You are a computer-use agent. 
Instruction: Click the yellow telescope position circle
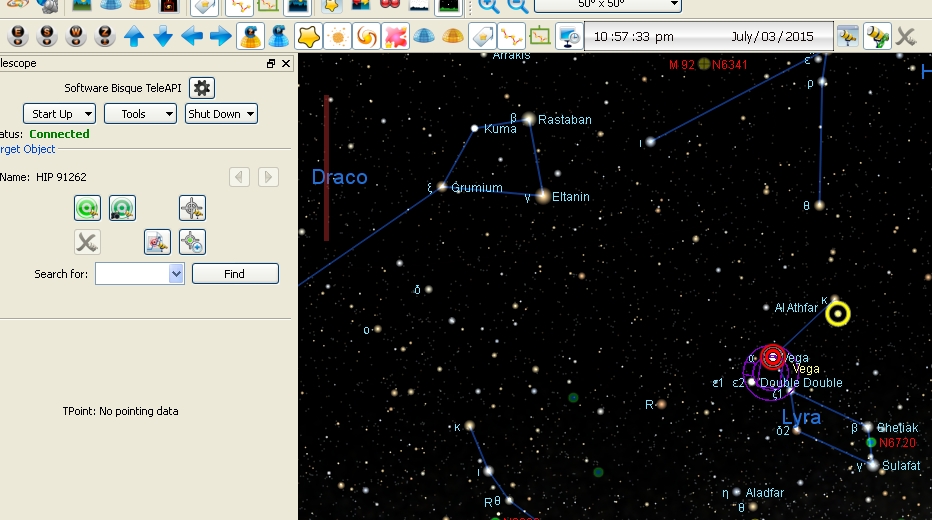coord(837,314)
